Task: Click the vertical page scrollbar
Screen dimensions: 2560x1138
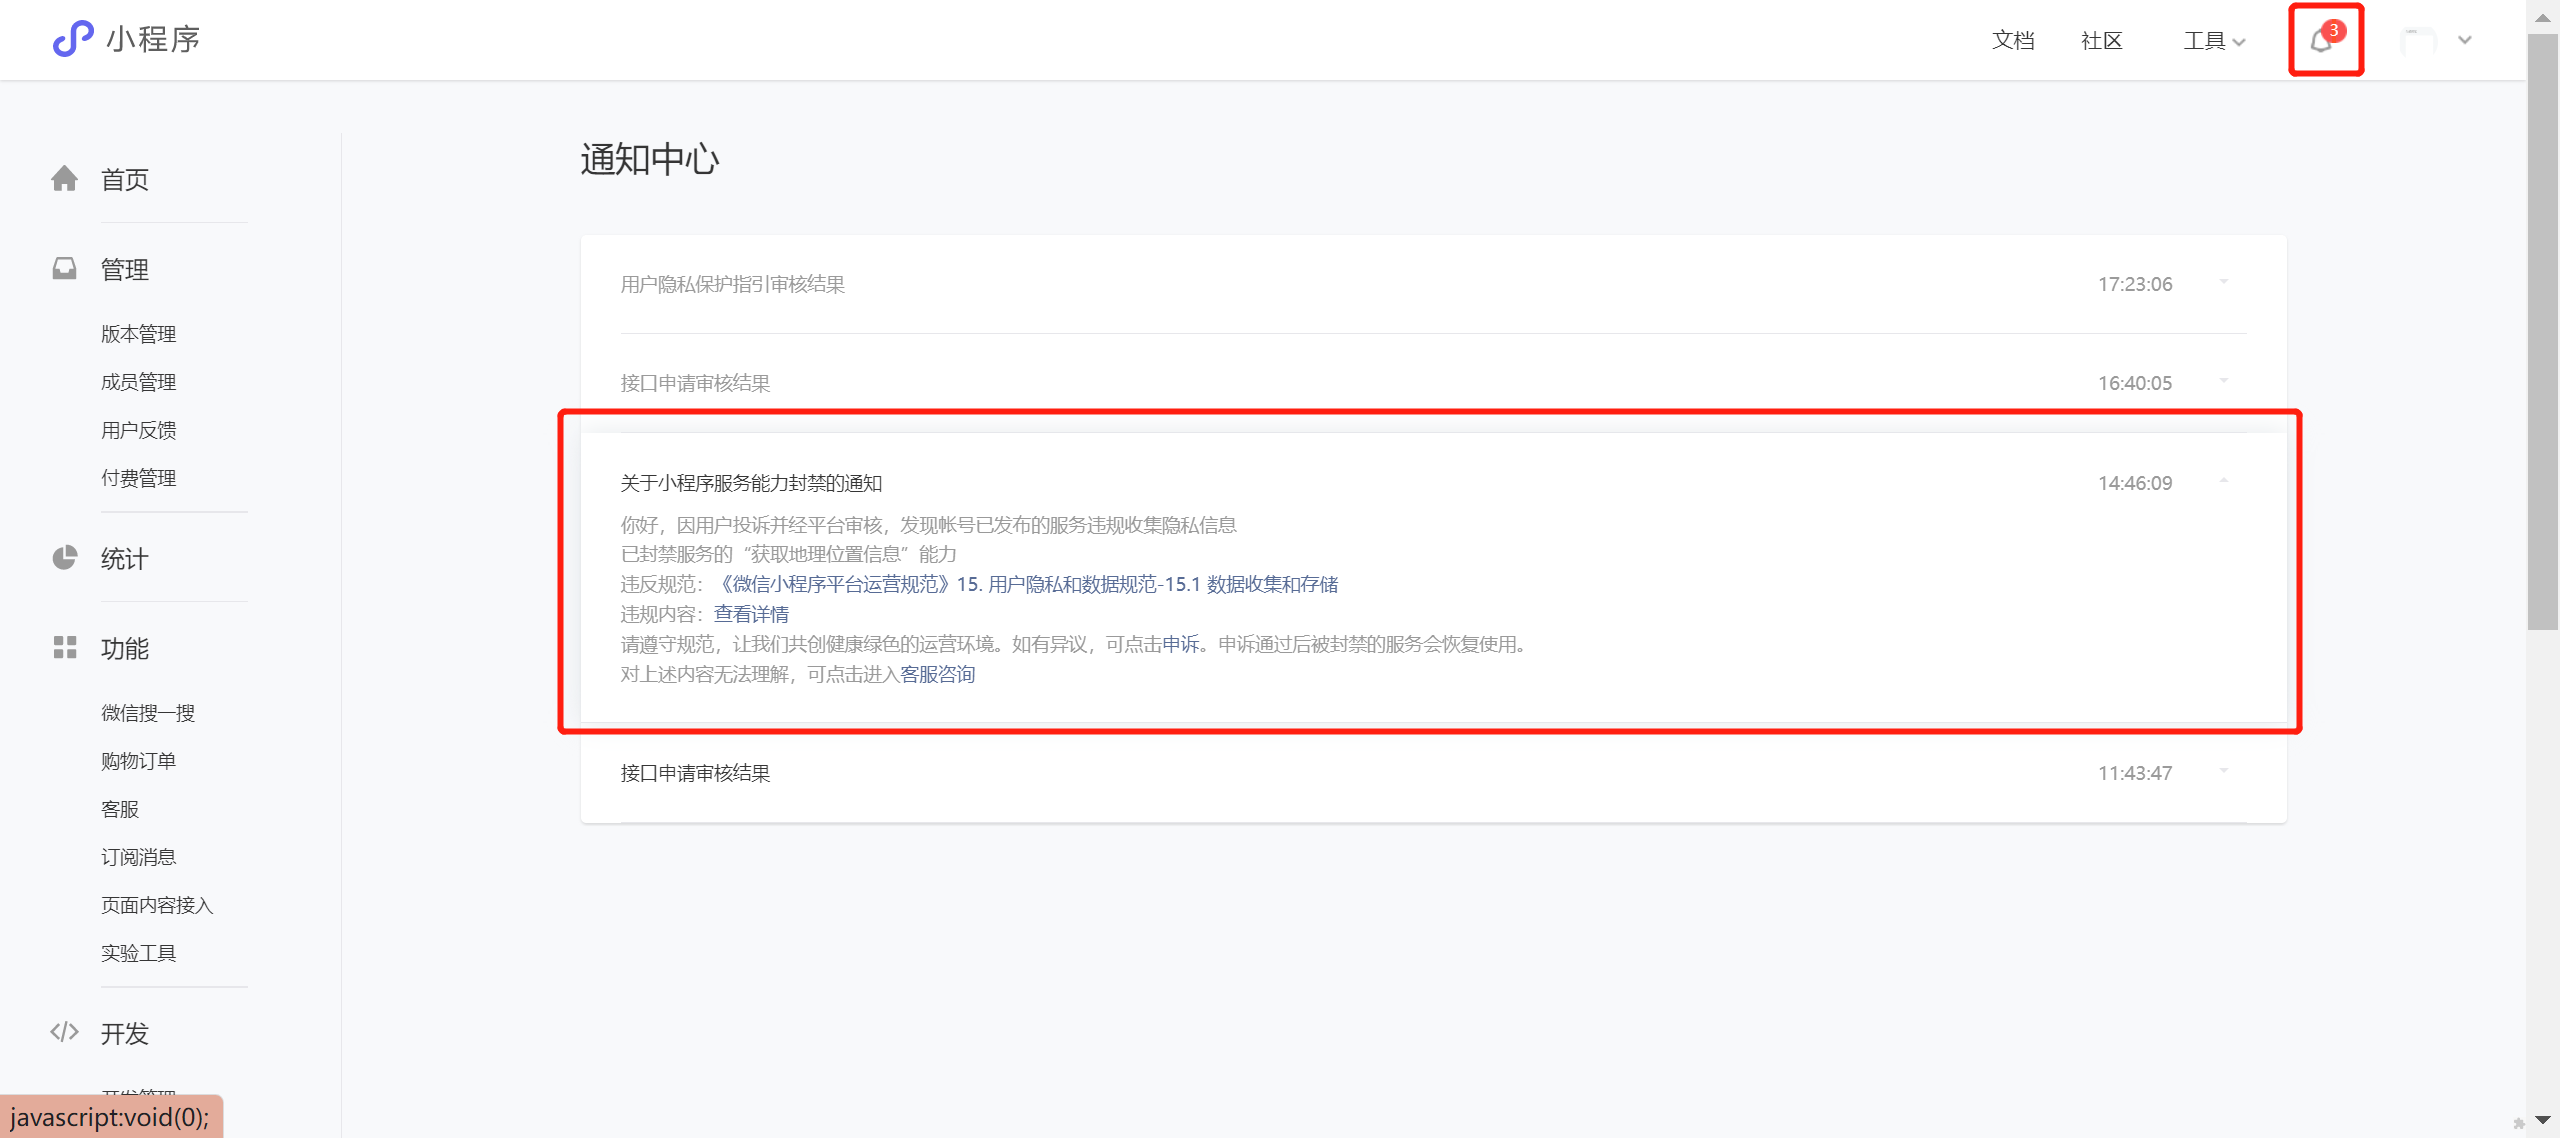Action: (2542, 330)
